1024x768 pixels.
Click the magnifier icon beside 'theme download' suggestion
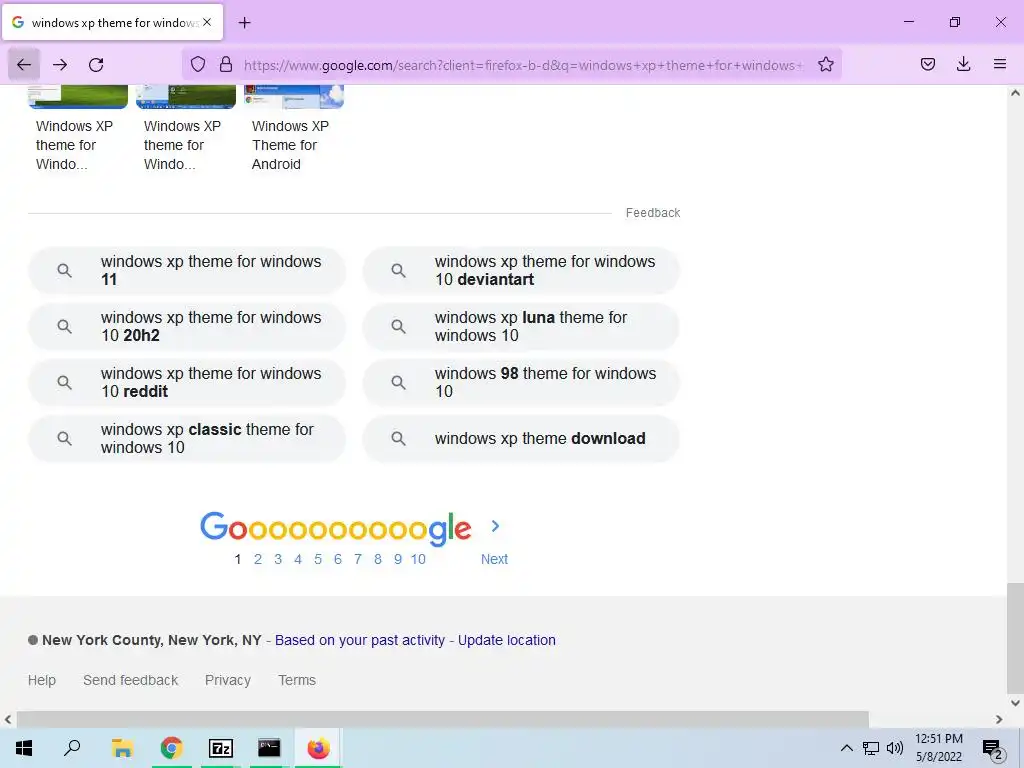(x=398, y=439)
